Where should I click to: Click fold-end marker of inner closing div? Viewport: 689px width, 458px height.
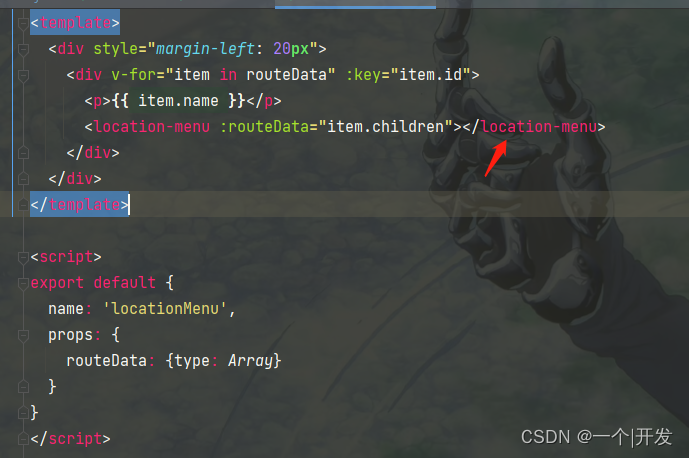coord(23,153)
